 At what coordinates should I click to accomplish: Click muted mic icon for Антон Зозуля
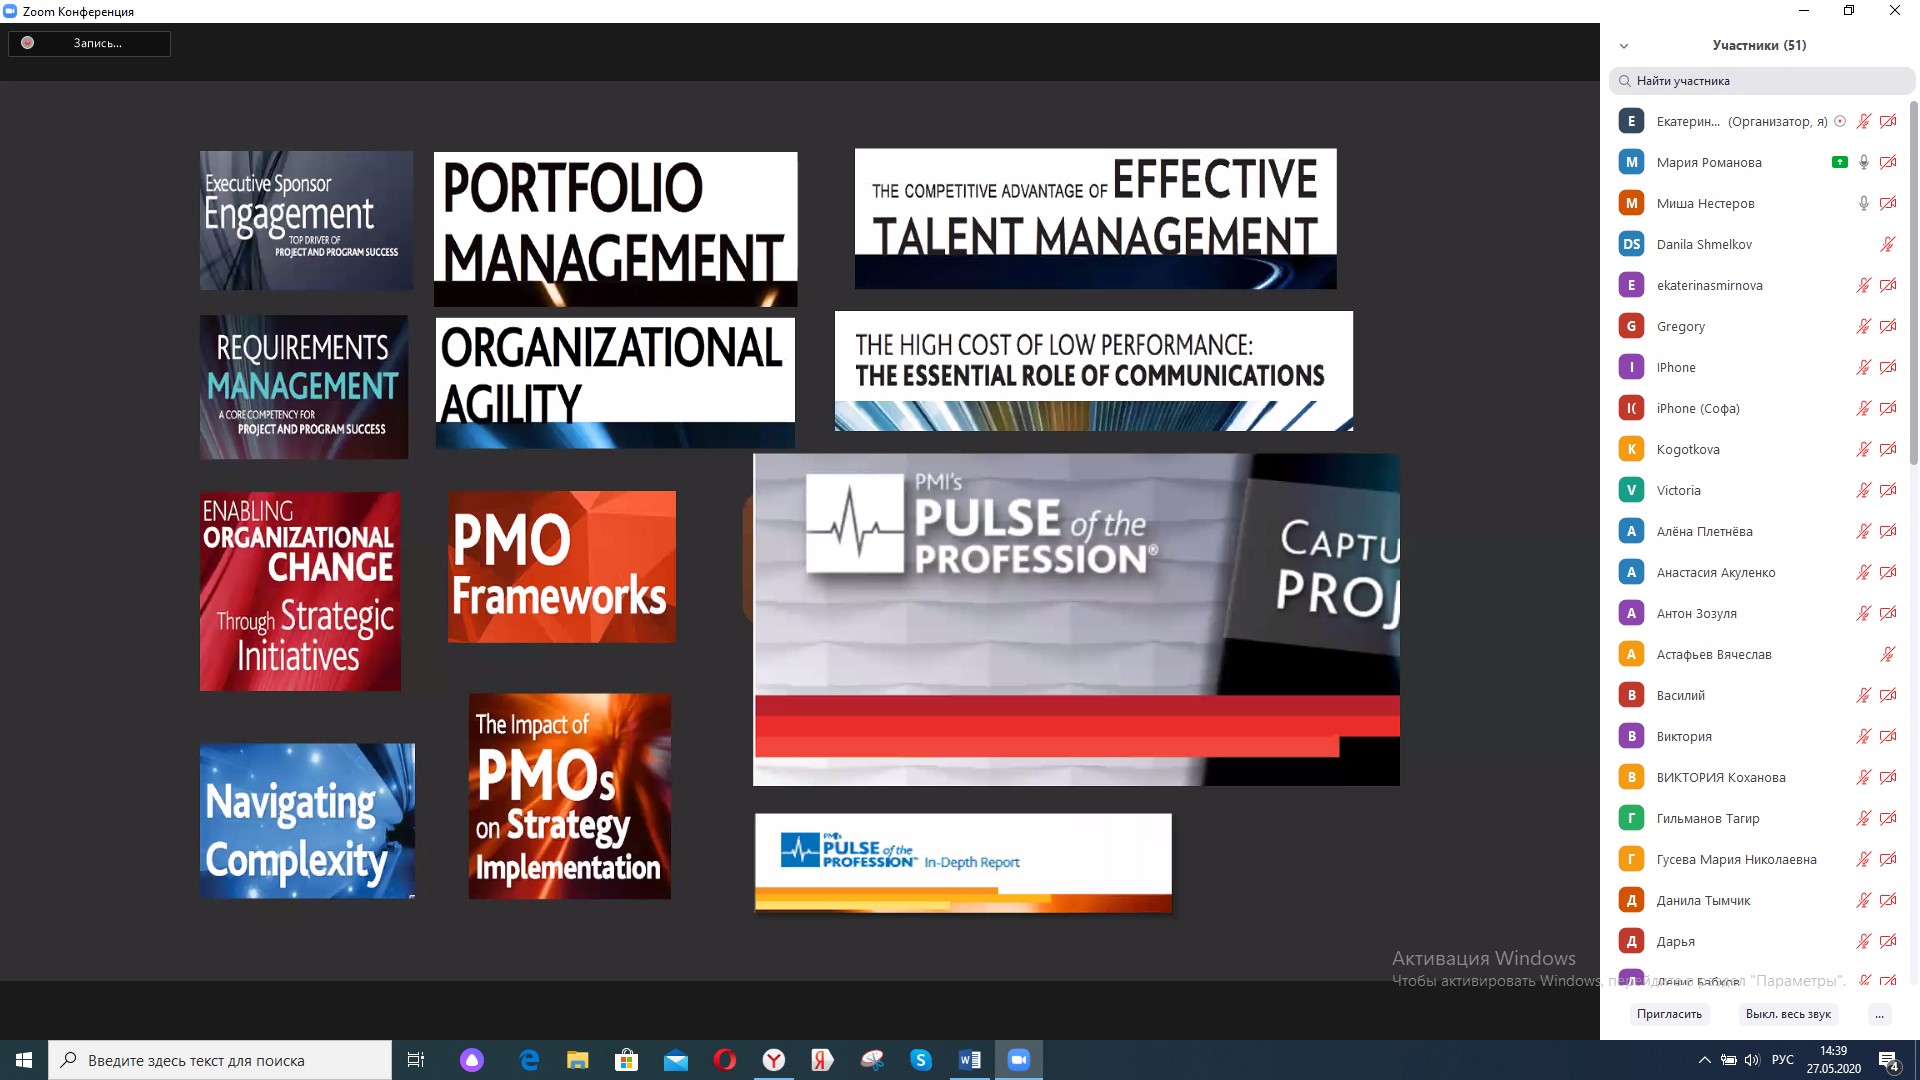[1864, 613]
